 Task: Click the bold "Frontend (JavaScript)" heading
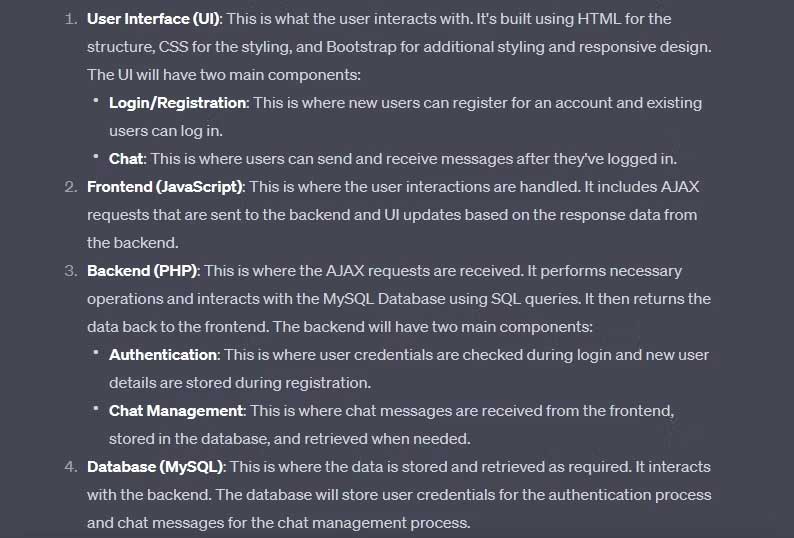coord(165,186)
